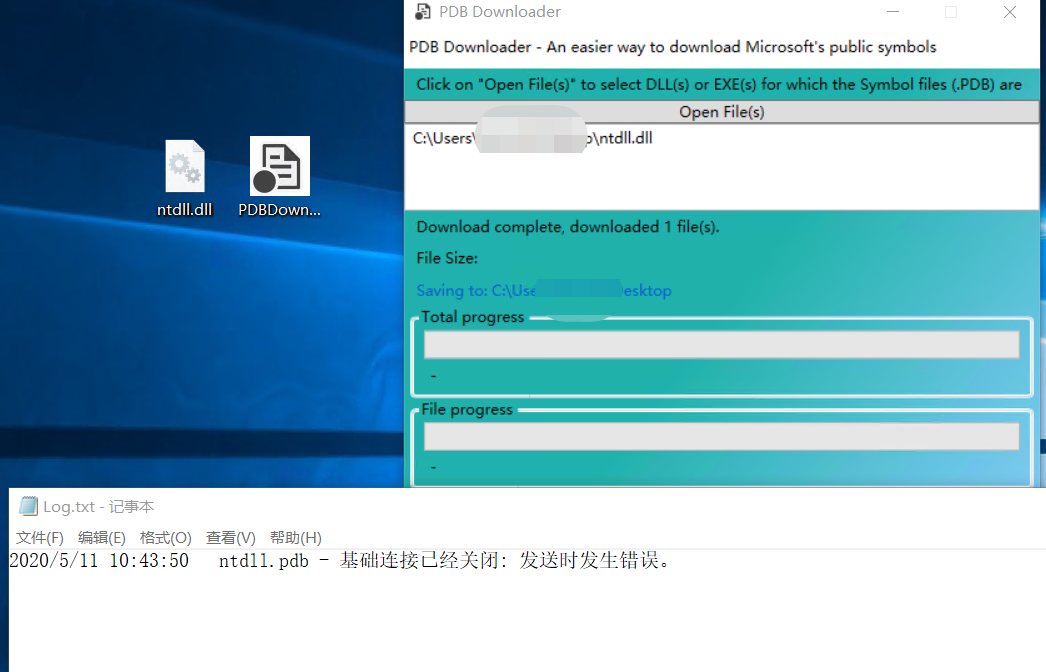Click the log line with ntdll.pdb error
This screenshot has width=1046, height=672.
(x=339, y=560)
